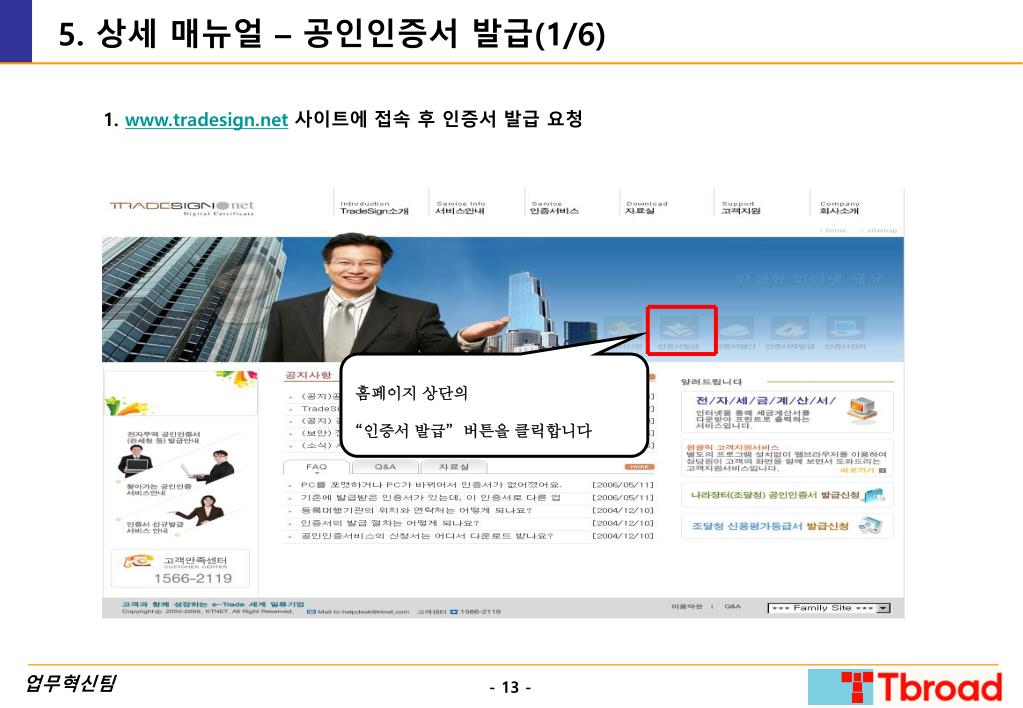
Task: Click the 공지사항 heading
Action: click(x=309, y=375)
